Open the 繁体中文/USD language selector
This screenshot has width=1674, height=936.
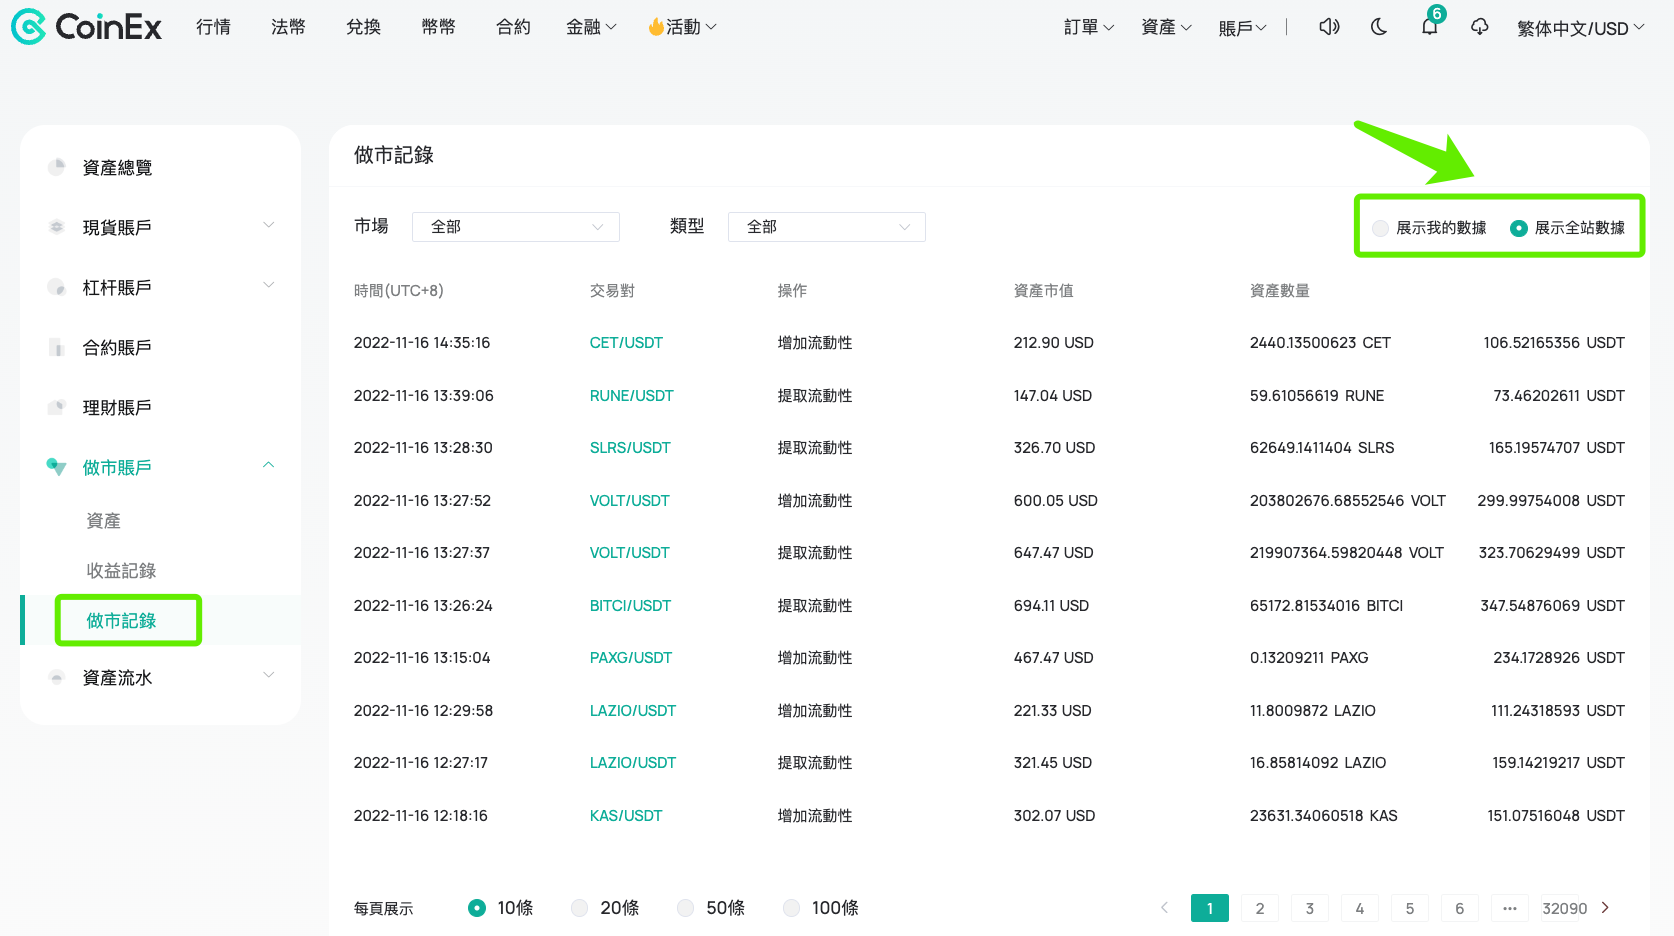coord(1580,28)
